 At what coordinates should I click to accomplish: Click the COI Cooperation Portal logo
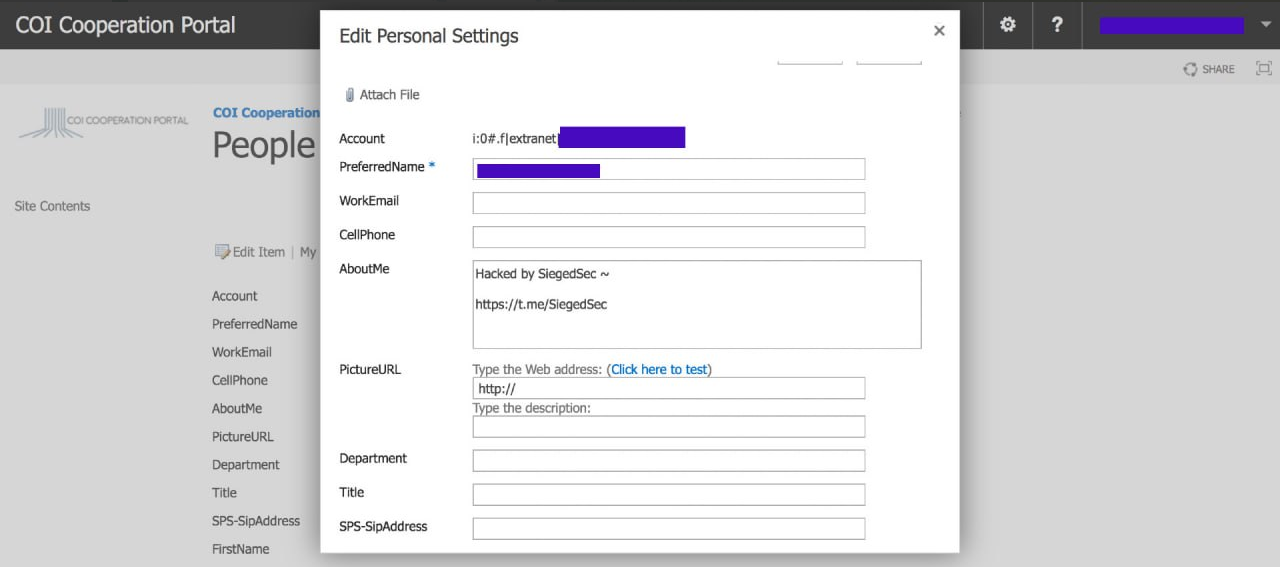pos(103,121)
